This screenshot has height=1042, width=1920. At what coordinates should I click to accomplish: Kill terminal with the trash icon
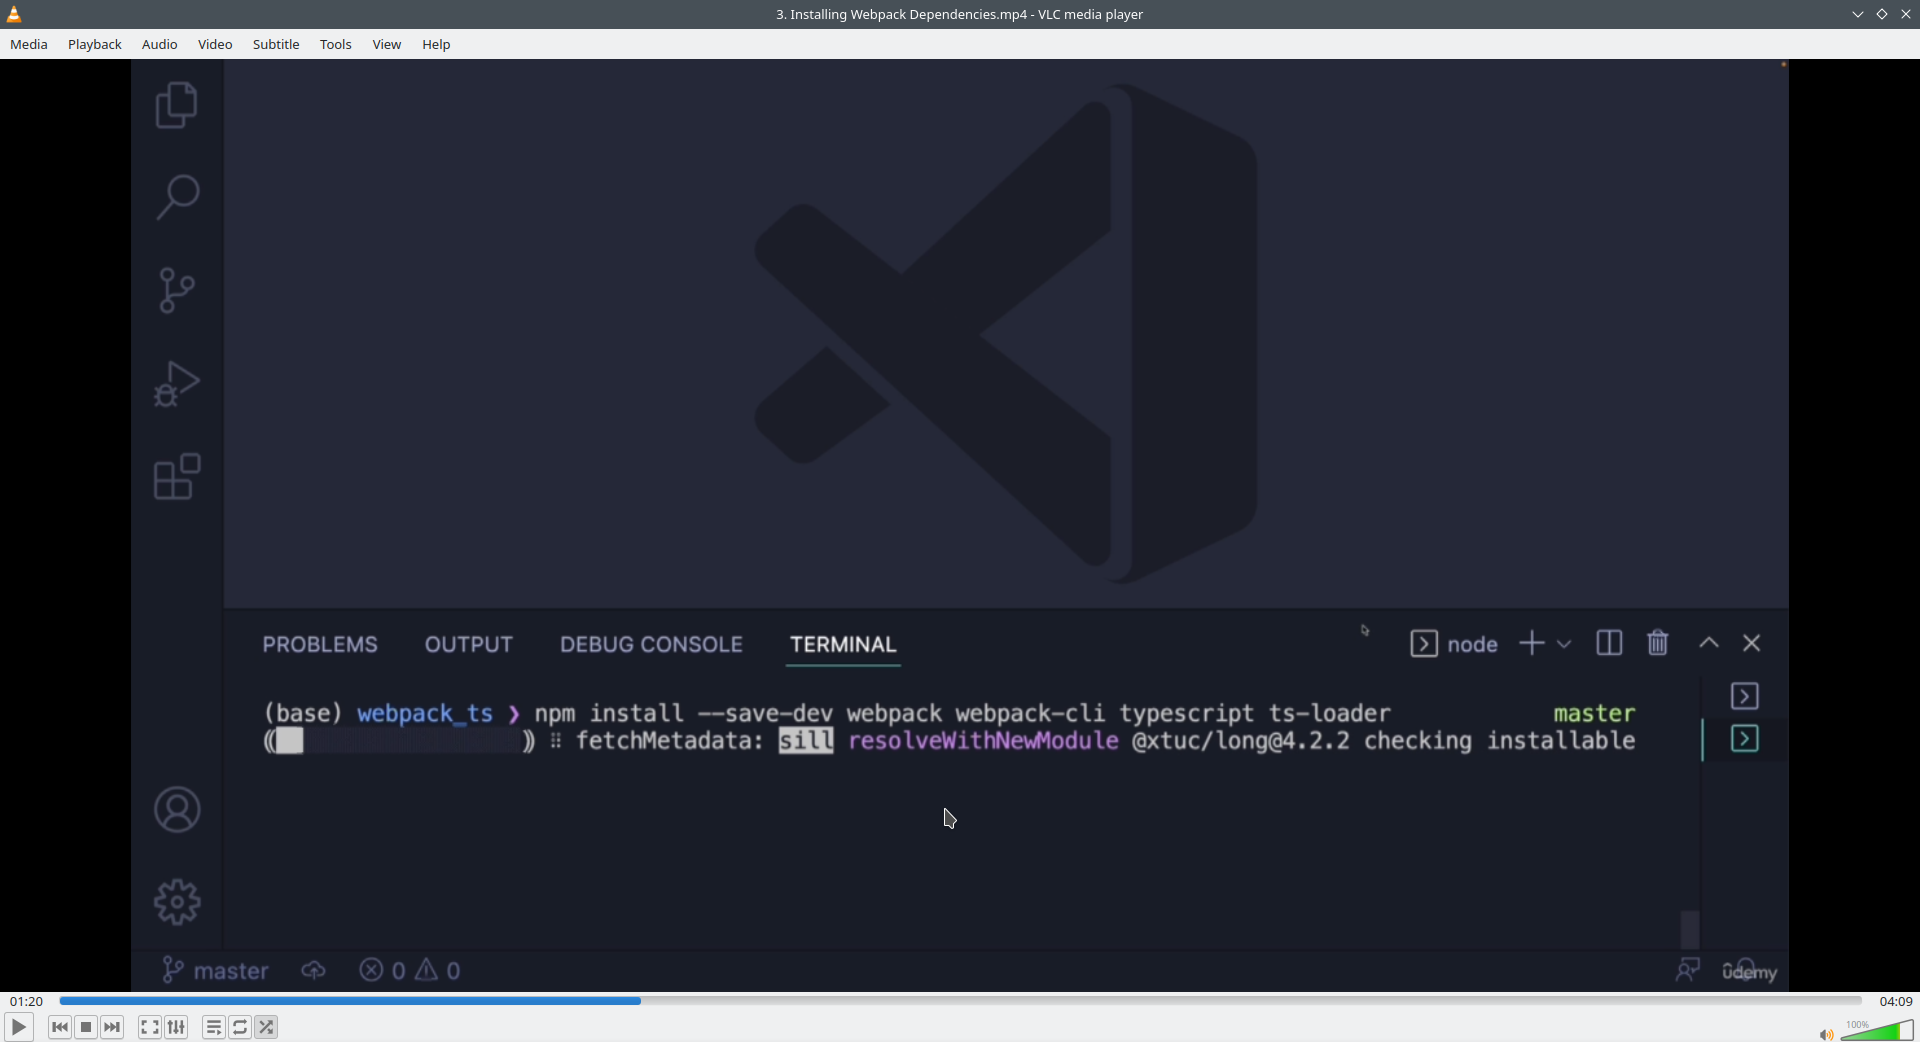pos(1658,643)
